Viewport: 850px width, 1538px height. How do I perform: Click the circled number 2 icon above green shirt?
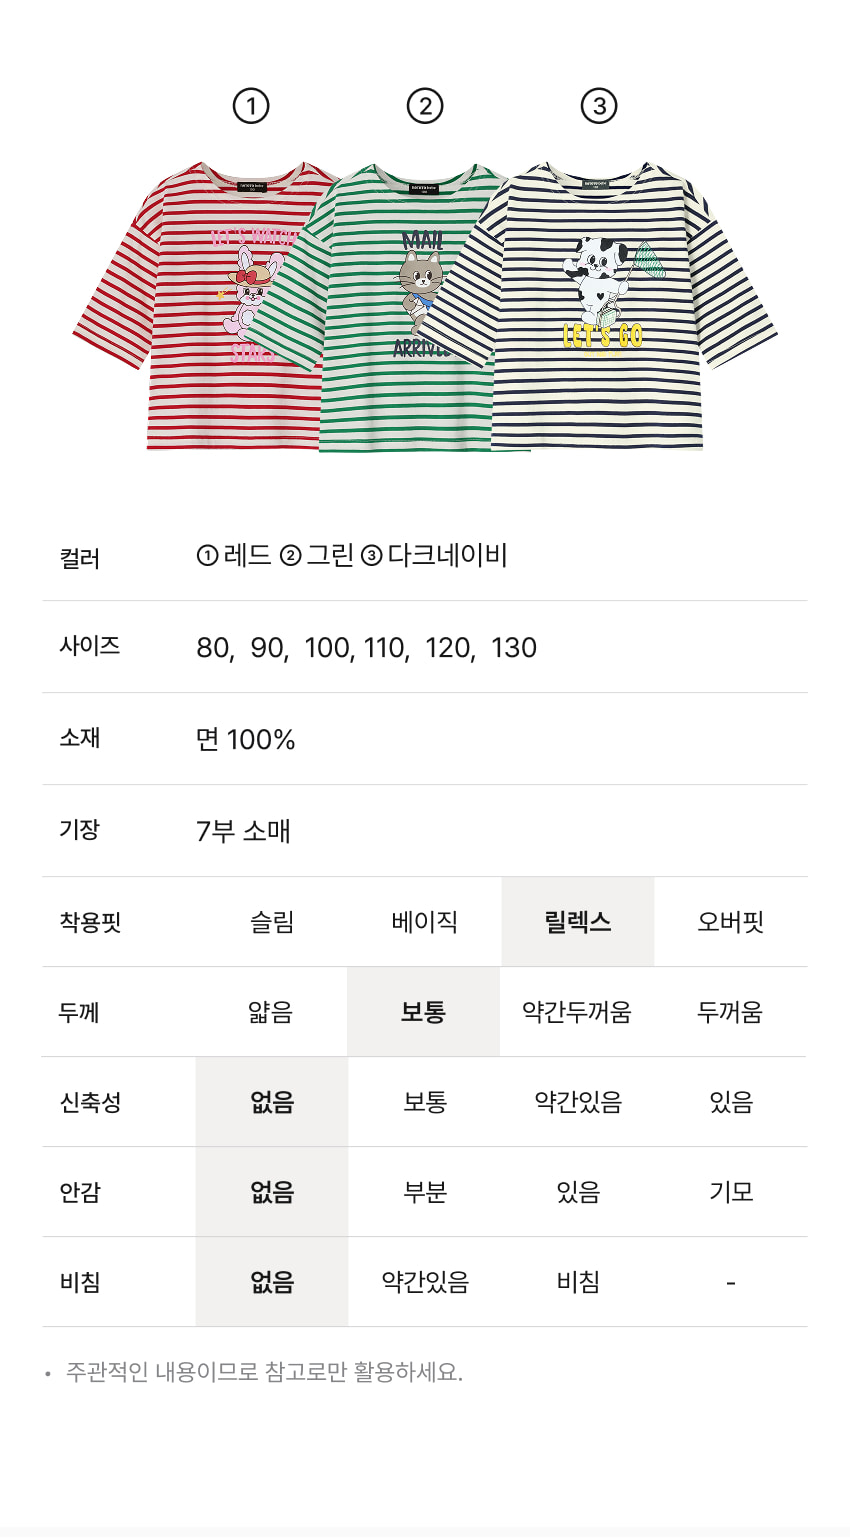pyautogui.click(x=425, y=106)
